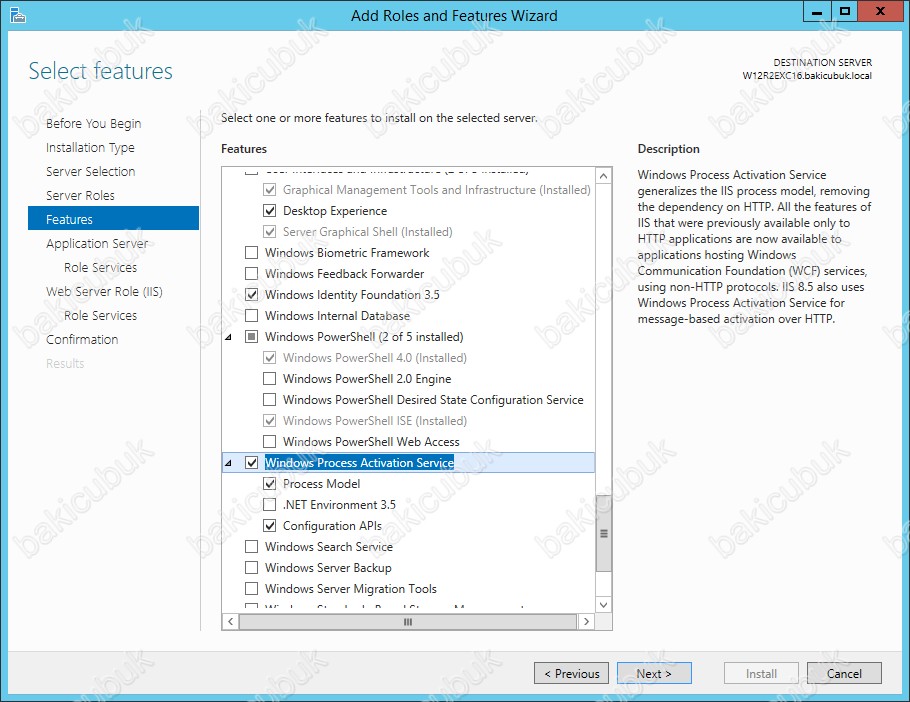
Task: Enable Windows Search Service checkbox
Action: (251, 547)
